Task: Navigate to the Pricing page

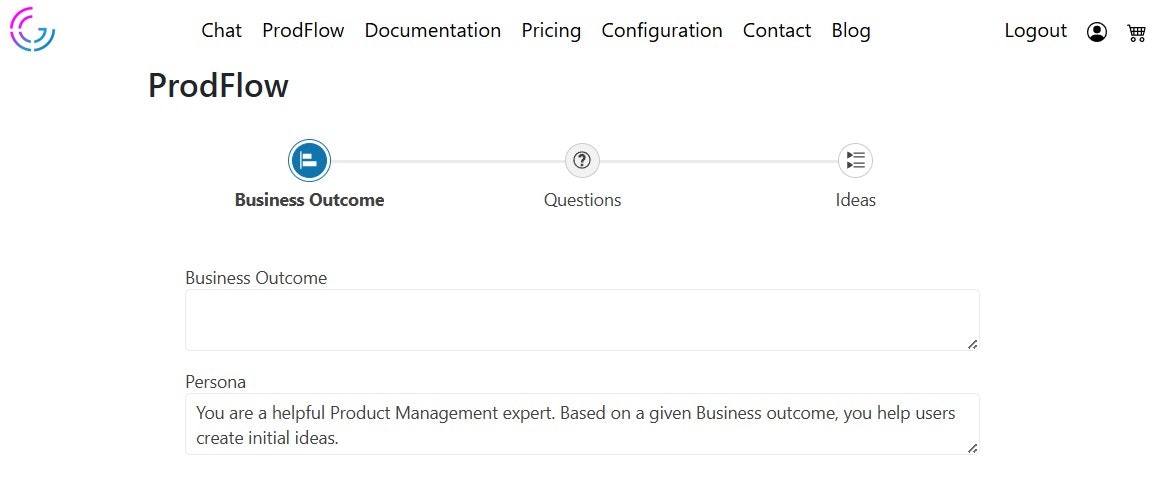Action: (551, 31)
